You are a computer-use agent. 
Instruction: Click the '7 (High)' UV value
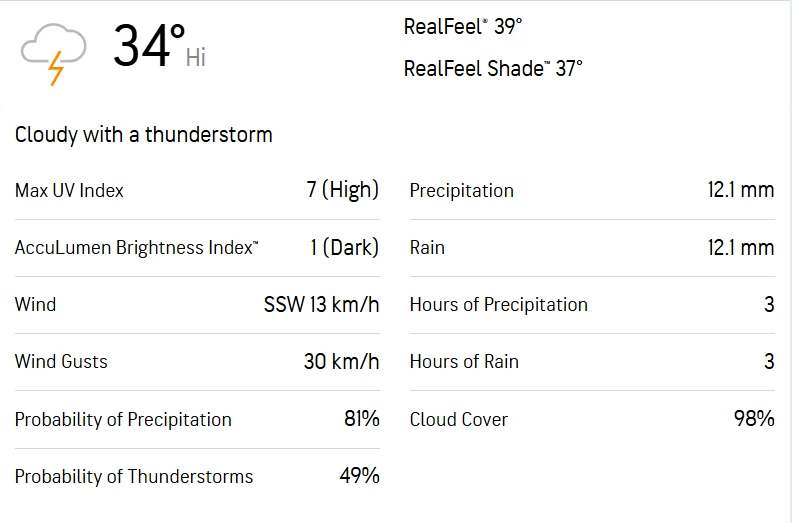coord(342,190)
